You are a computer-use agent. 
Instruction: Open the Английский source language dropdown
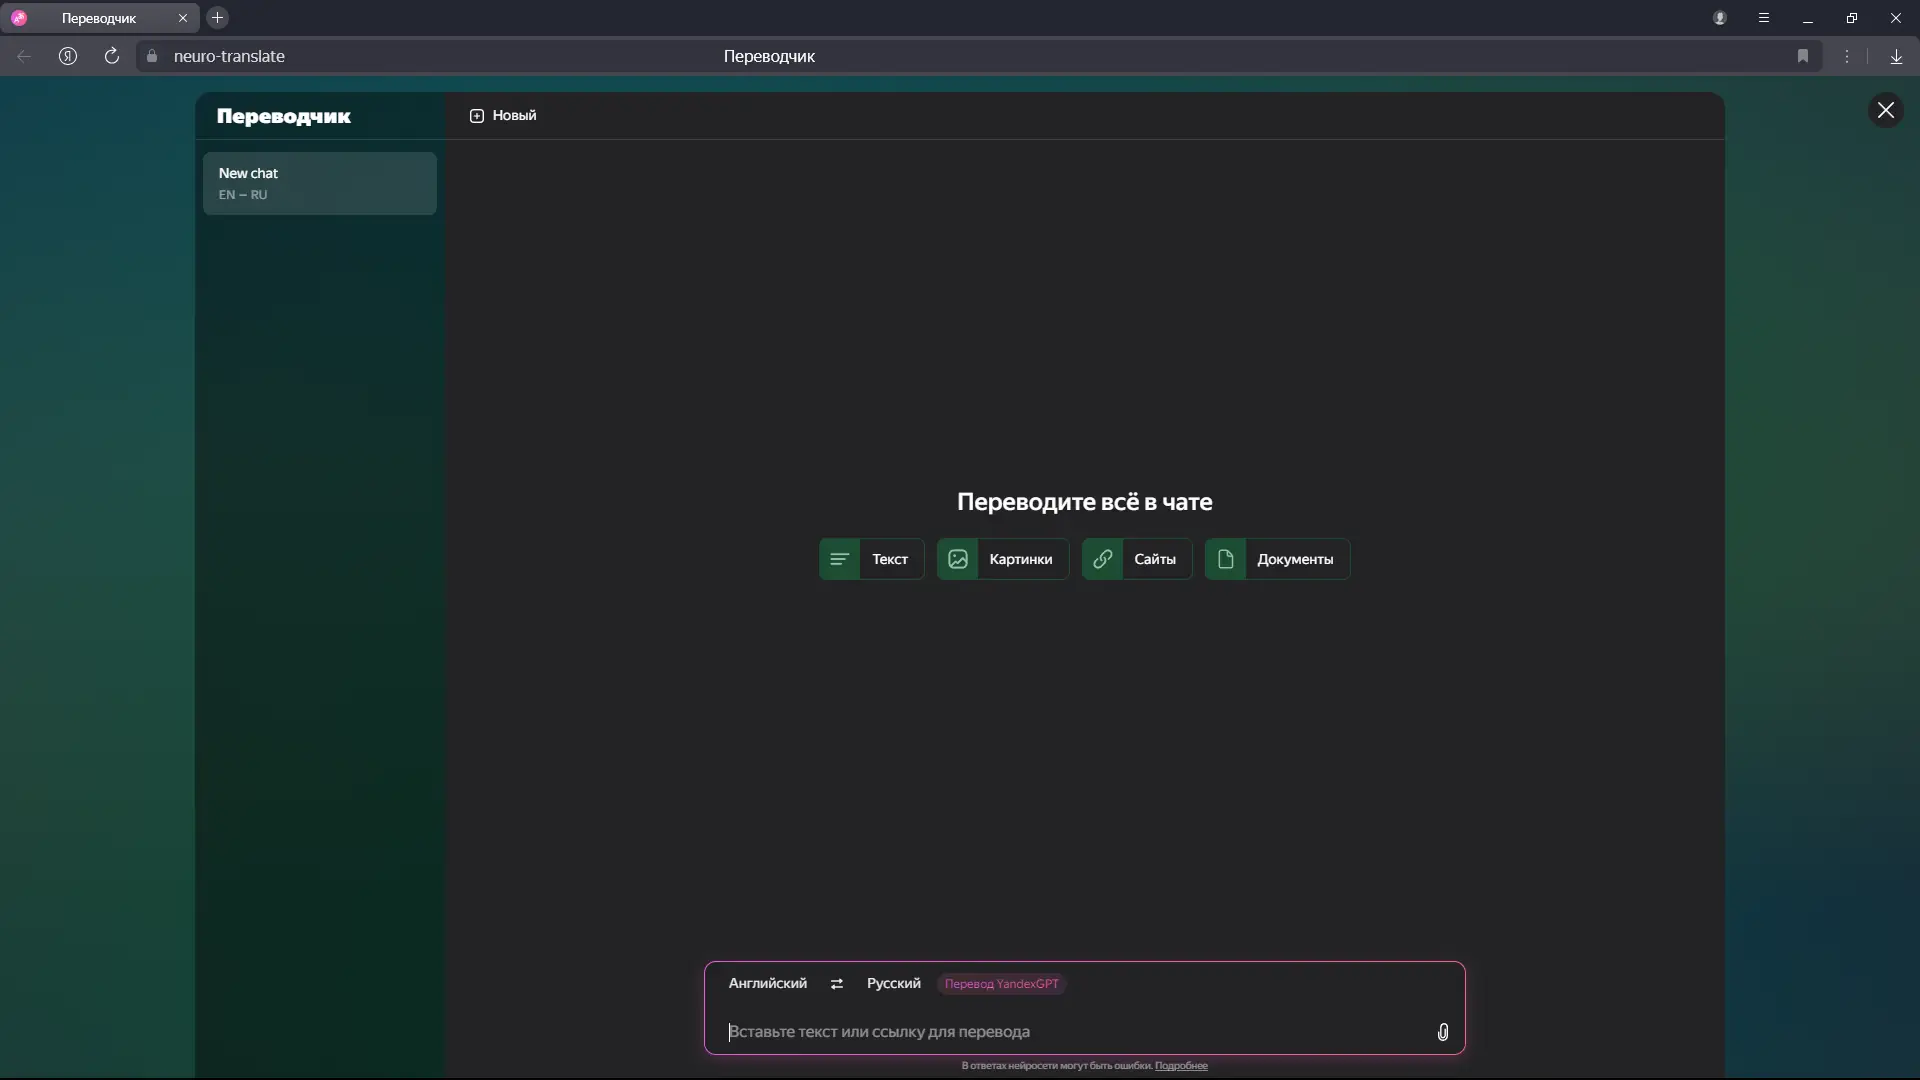[x=767, y=984]
